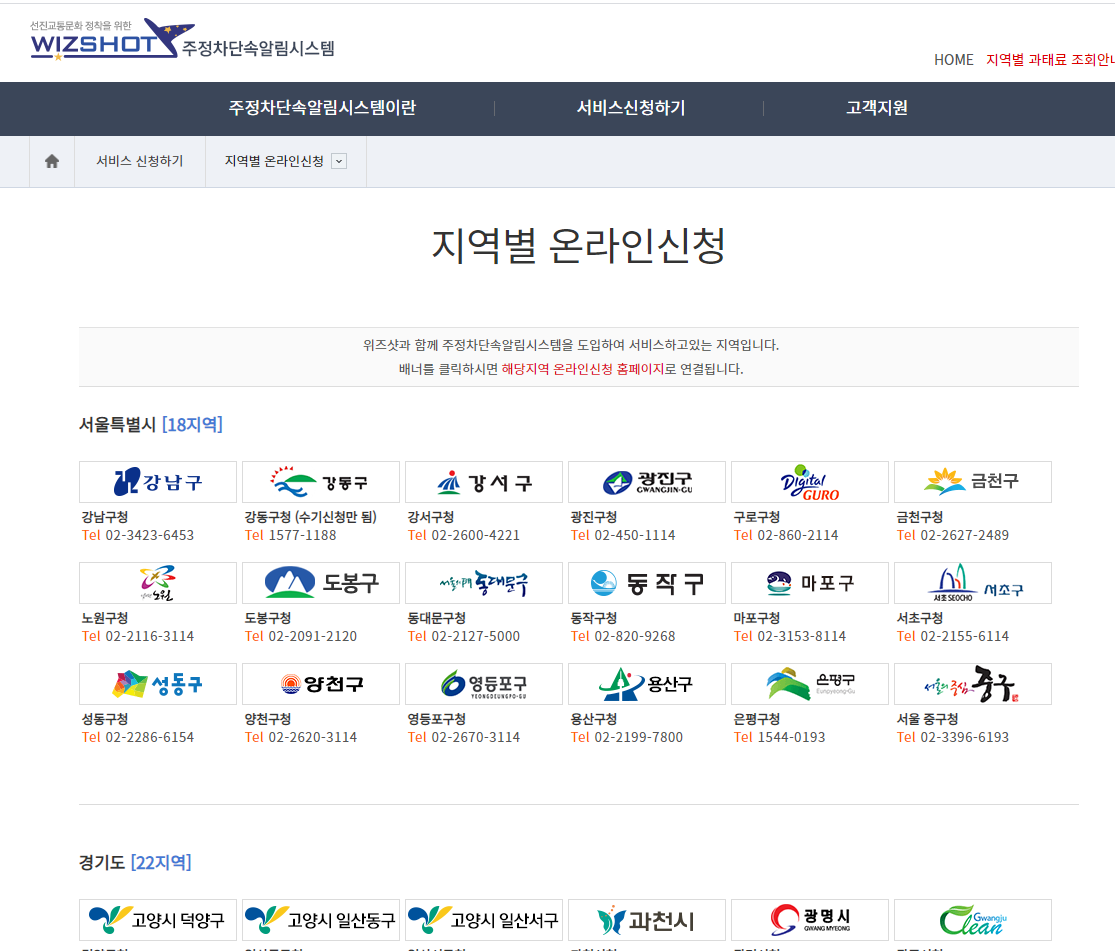Click the 은평구청 office name
This screenshot has height=951, width=1115.
tap(757, 719)
